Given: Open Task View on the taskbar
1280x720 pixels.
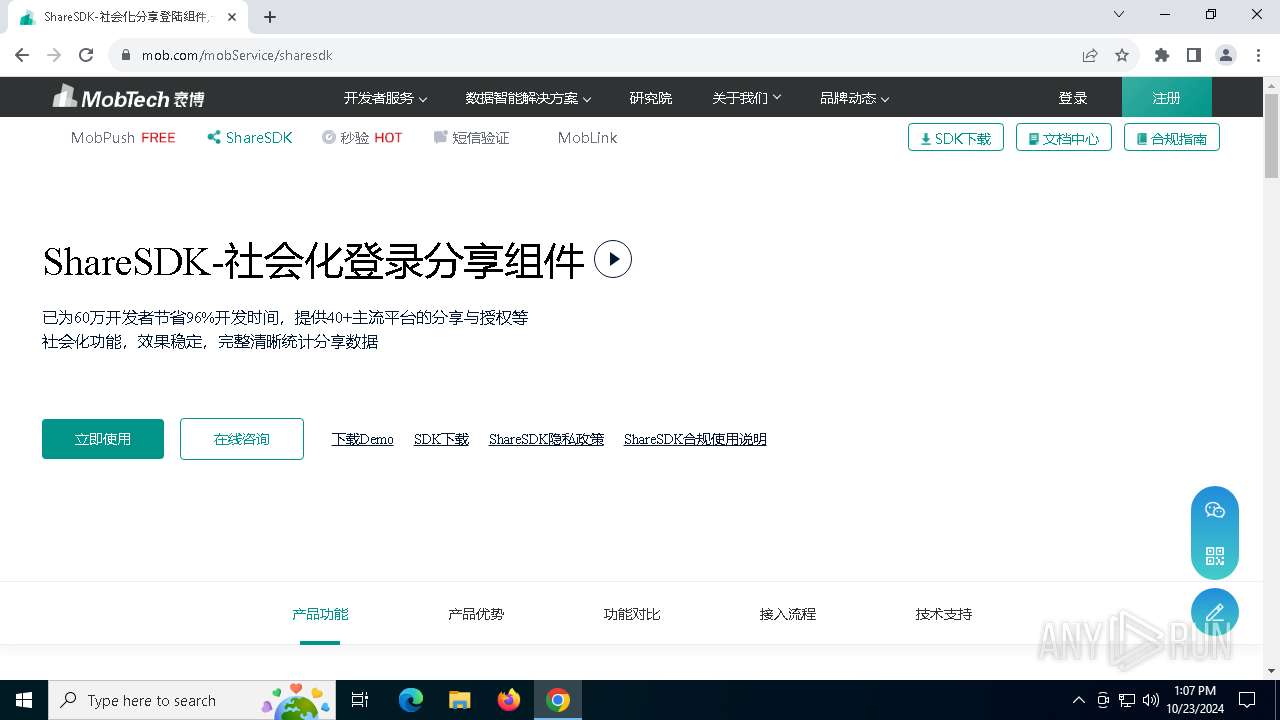Looking at the screenshot, I should (x=360, y=700).
